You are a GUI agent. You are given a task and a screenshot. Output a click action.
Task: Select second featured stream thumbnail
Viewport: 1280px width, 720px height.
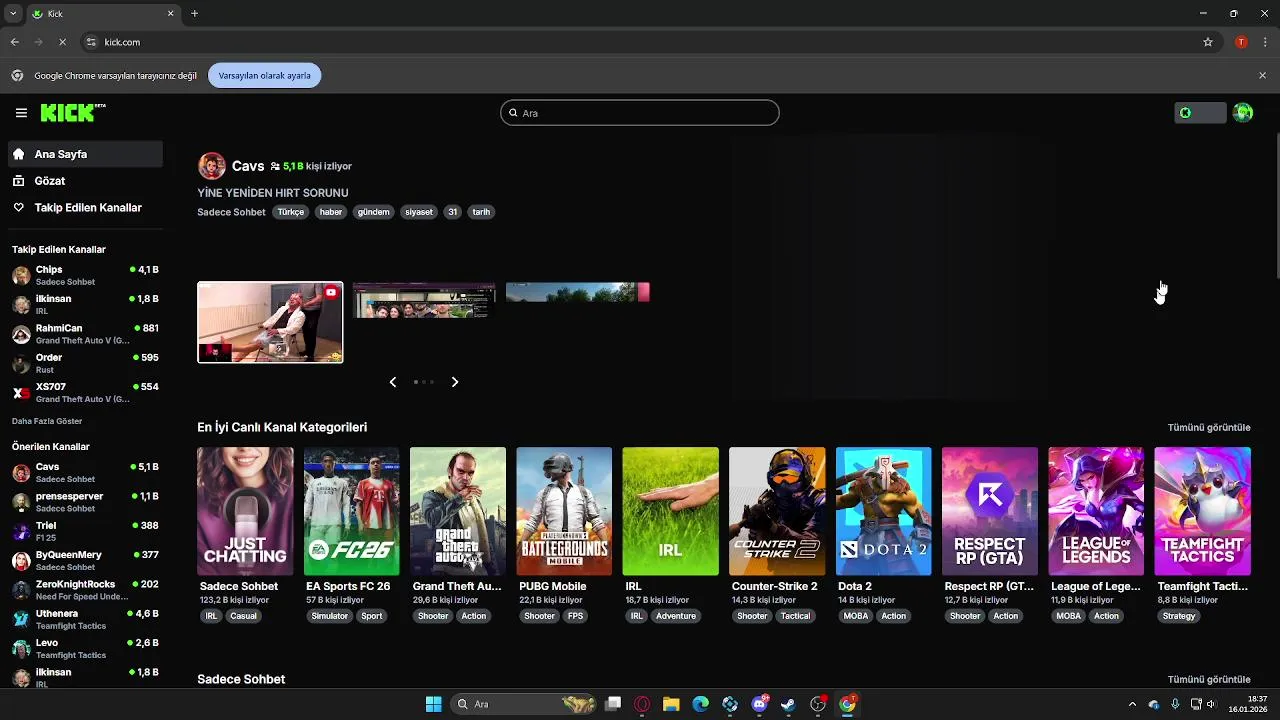point(424,300)
